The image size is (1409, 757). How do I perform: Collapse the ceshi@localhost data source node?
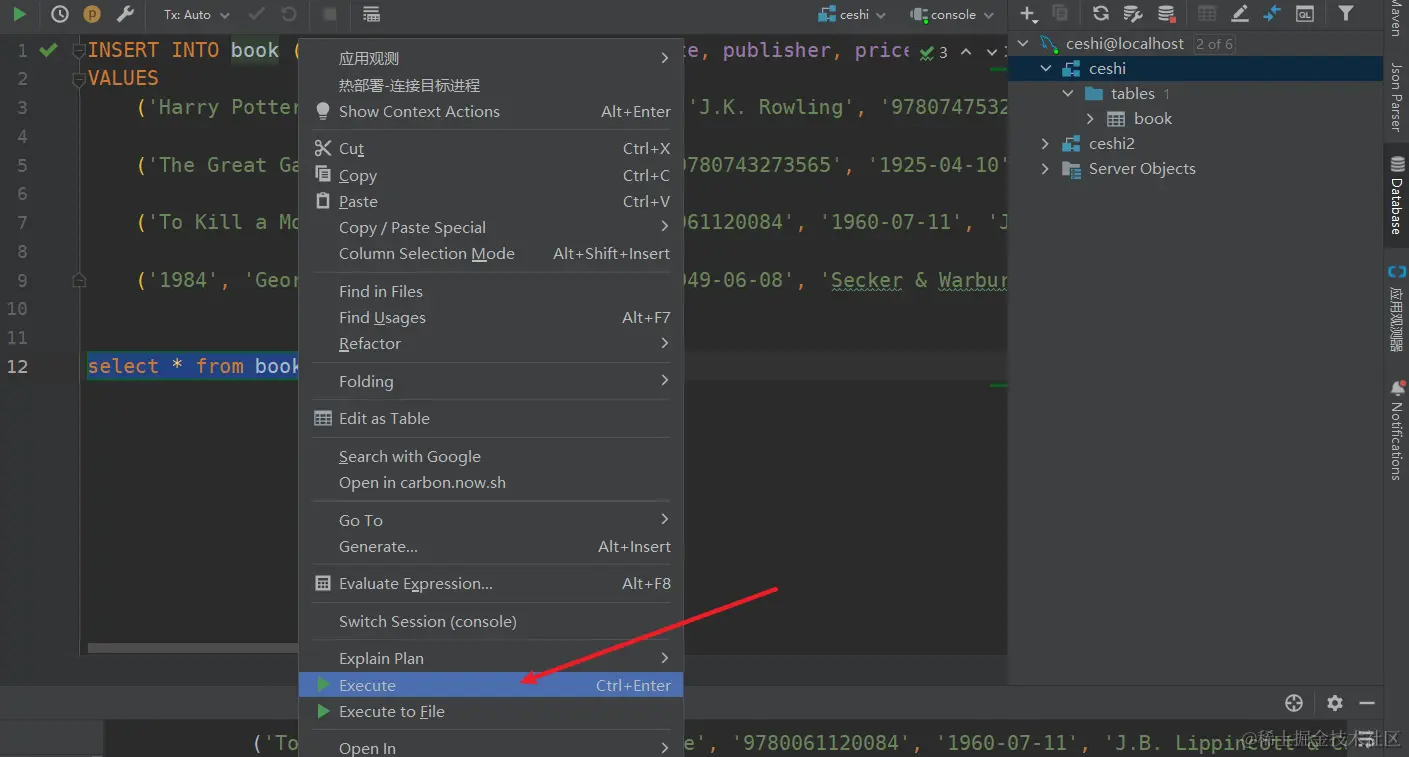(x=1023, y=44)
